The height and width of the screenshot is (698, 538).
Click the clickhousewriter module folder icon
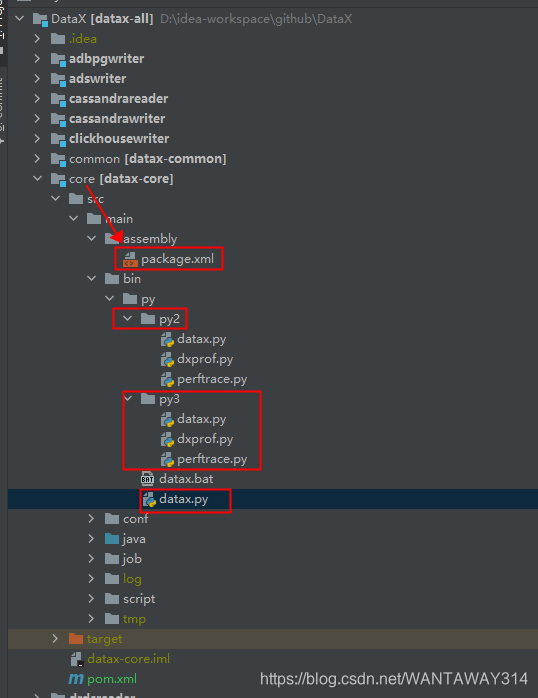58,139
